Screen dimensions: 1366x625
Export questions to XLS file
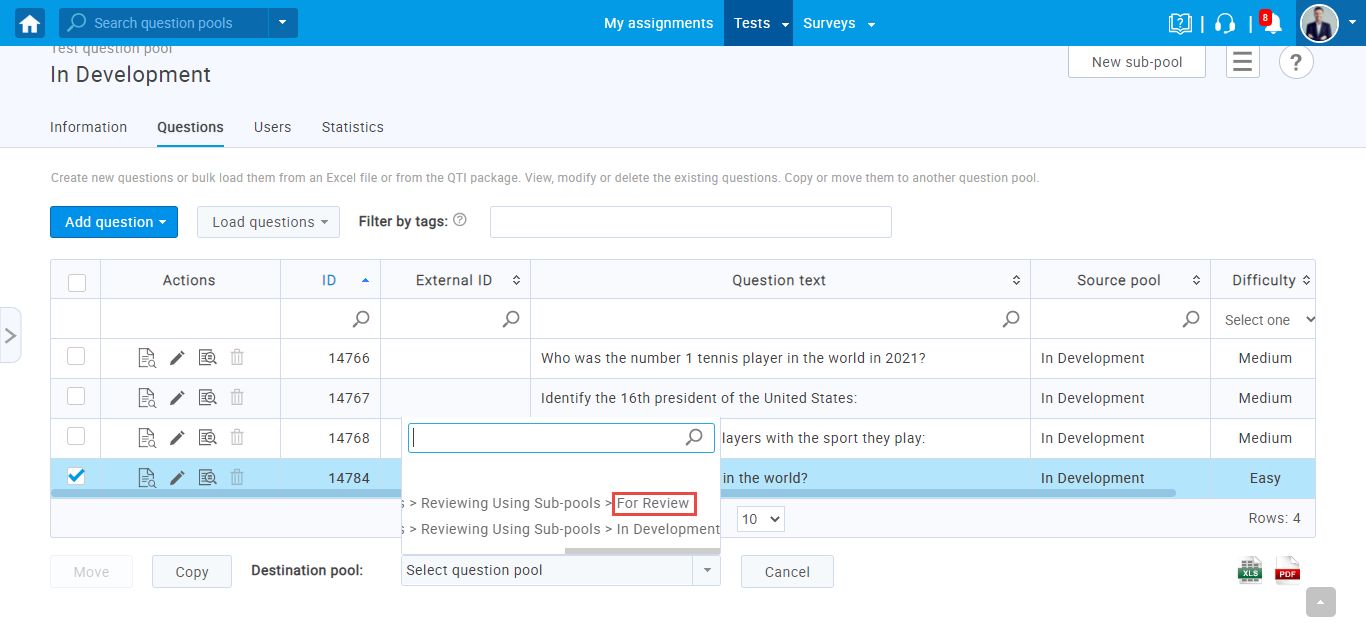tap(1250, 570)
